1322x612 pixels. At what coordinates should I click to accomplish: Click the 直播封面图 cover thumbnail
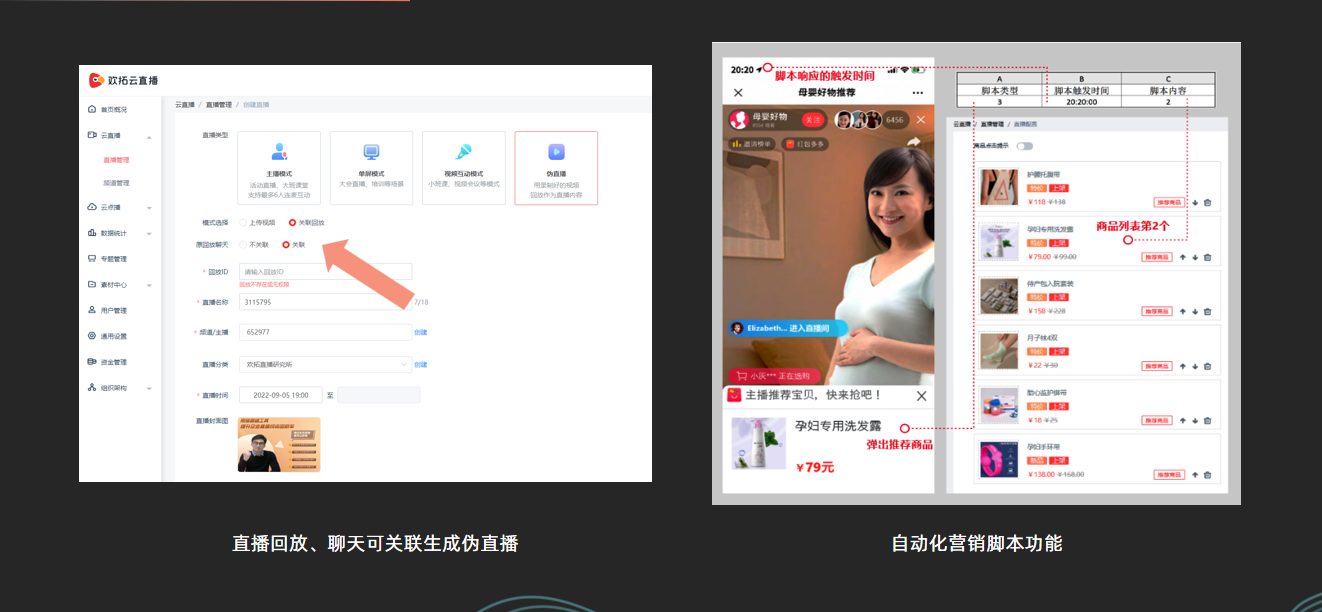[x=279, y=445]
